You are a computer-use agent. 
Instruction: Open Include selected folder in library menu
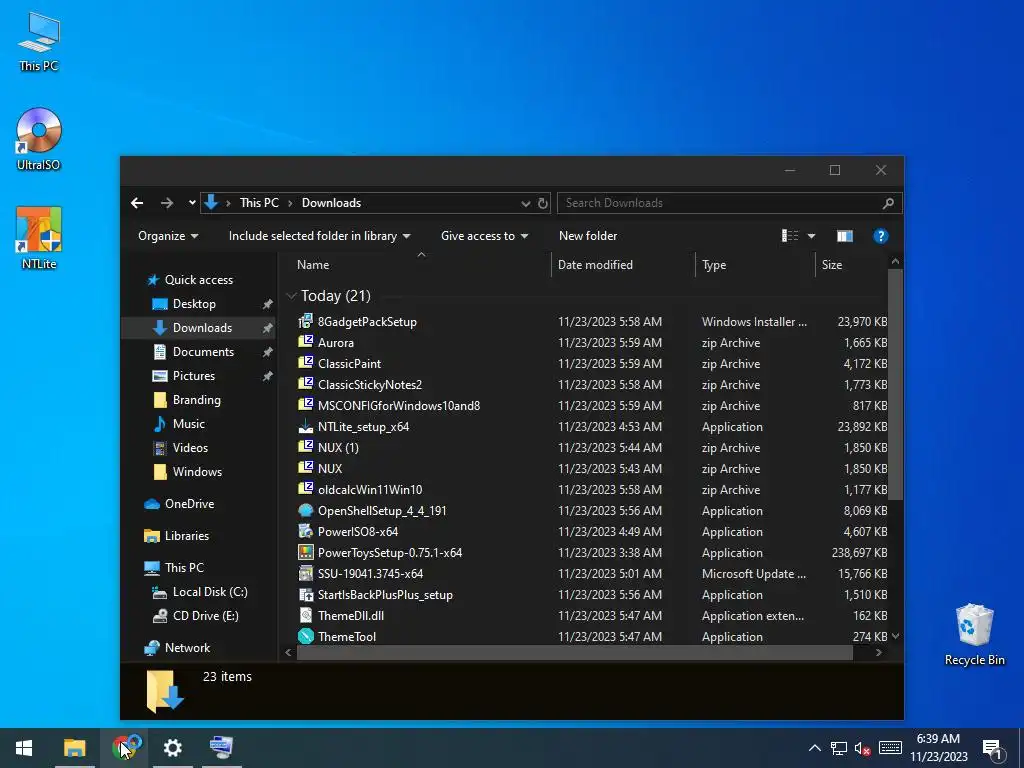click(x=319, y=236)
